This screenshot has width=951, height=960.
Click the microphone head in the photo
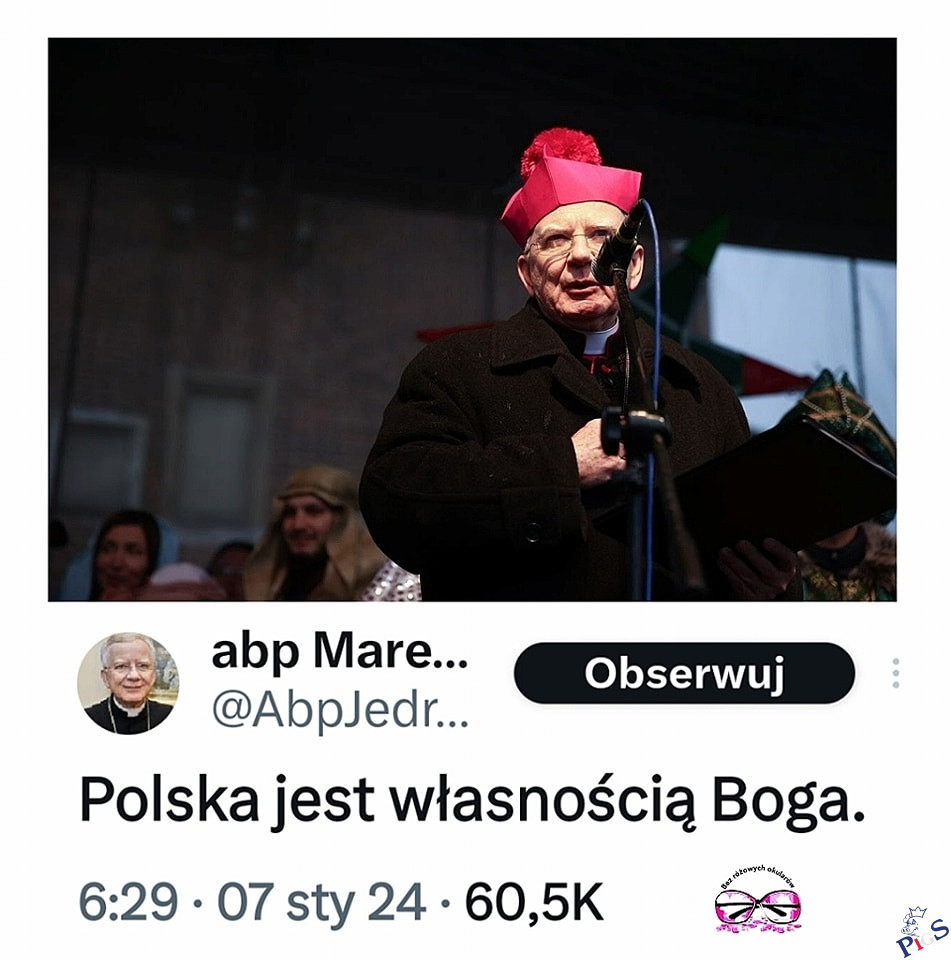point(617,244)
